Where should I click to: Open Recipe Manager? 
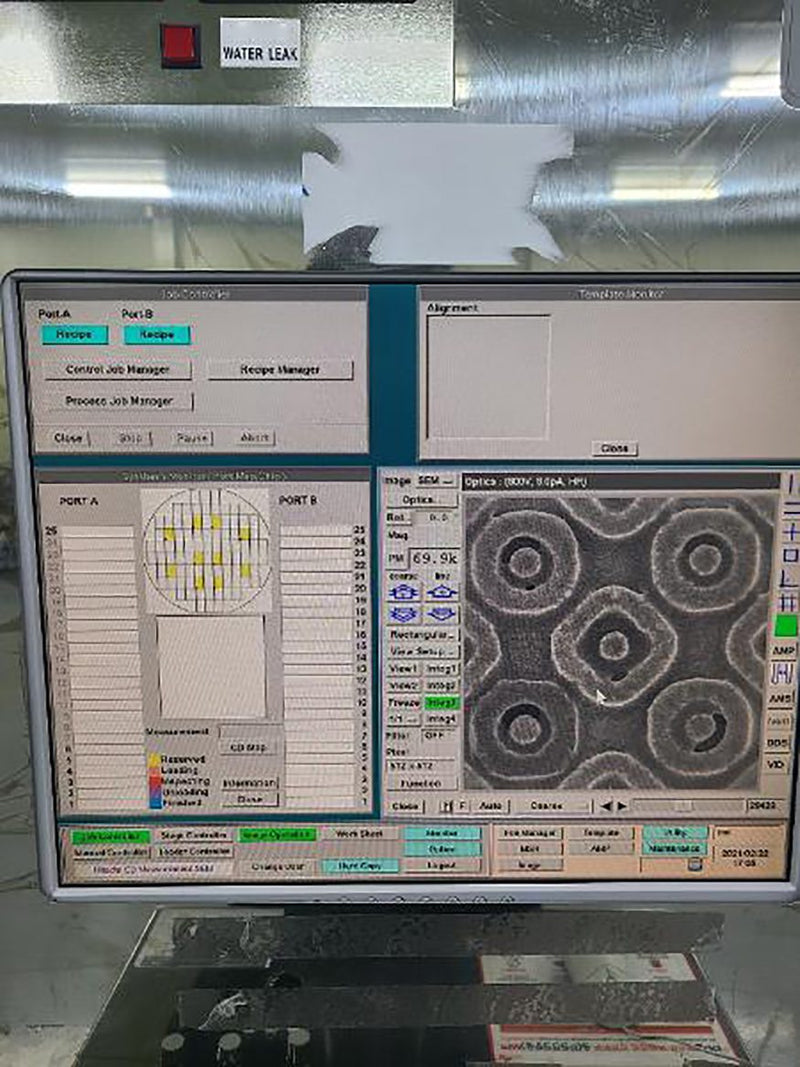coord(280,370)
